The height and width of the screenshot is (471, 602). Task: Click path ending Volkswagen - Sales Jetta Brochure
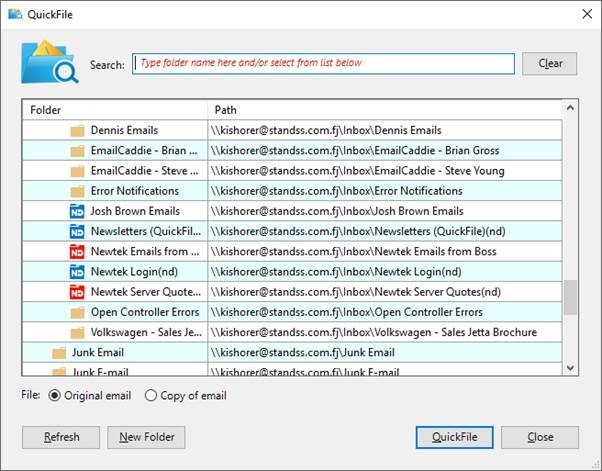click(374, 332)
